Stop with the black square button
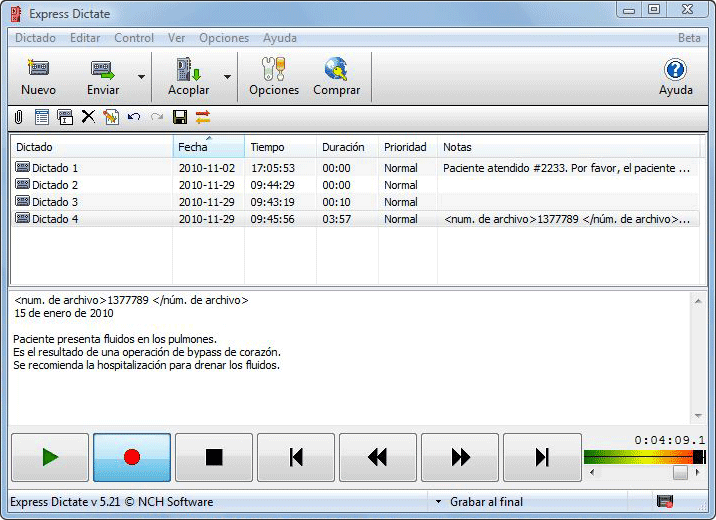 [x=214, y=457]
